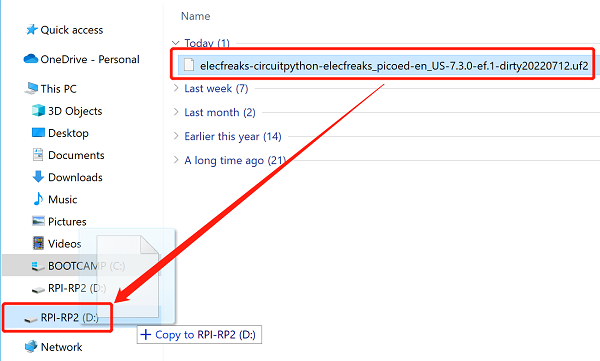Click the Quick access star icon
Viewport: 600px width, 361px height.
[x=31, y=29]
